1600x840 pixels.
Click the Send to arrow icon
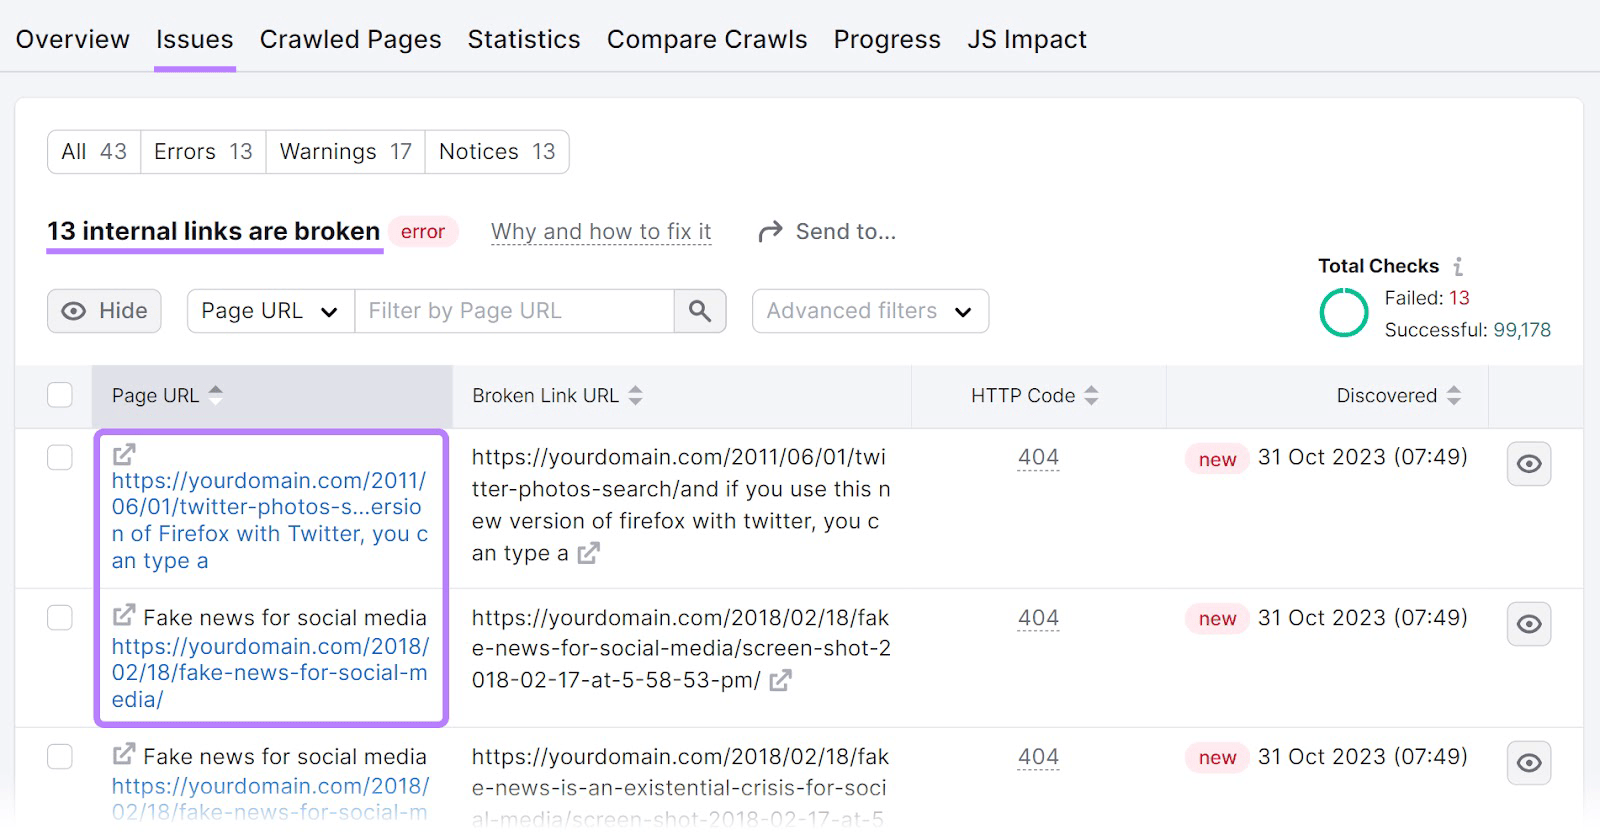click(770, 232)
